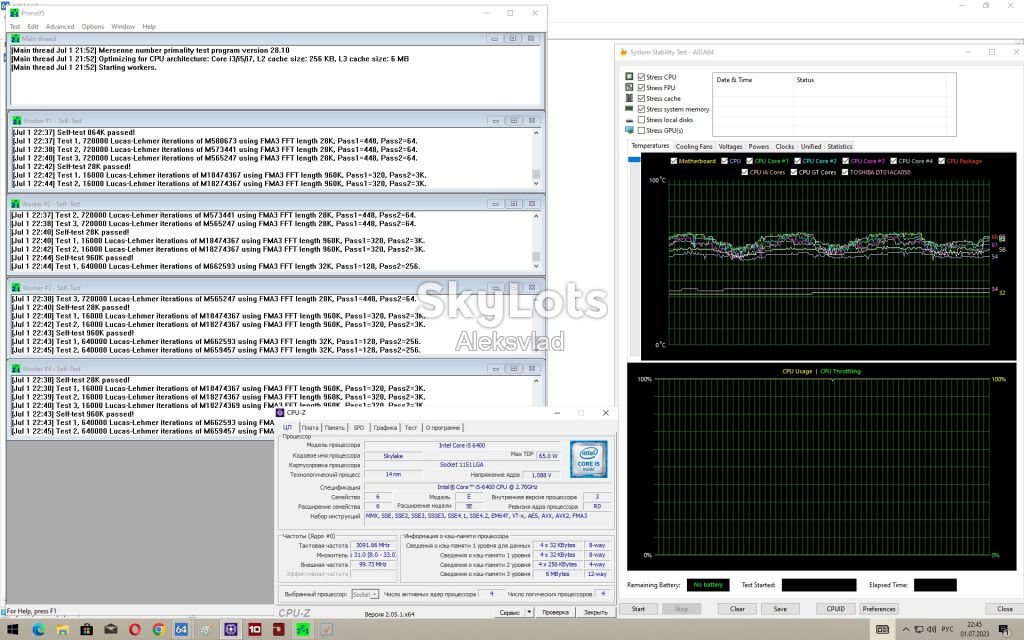Launch Google Chrome from the taskbar
Image resolution: width=1024 pixels, height=640 pixels.
(158, 630)
